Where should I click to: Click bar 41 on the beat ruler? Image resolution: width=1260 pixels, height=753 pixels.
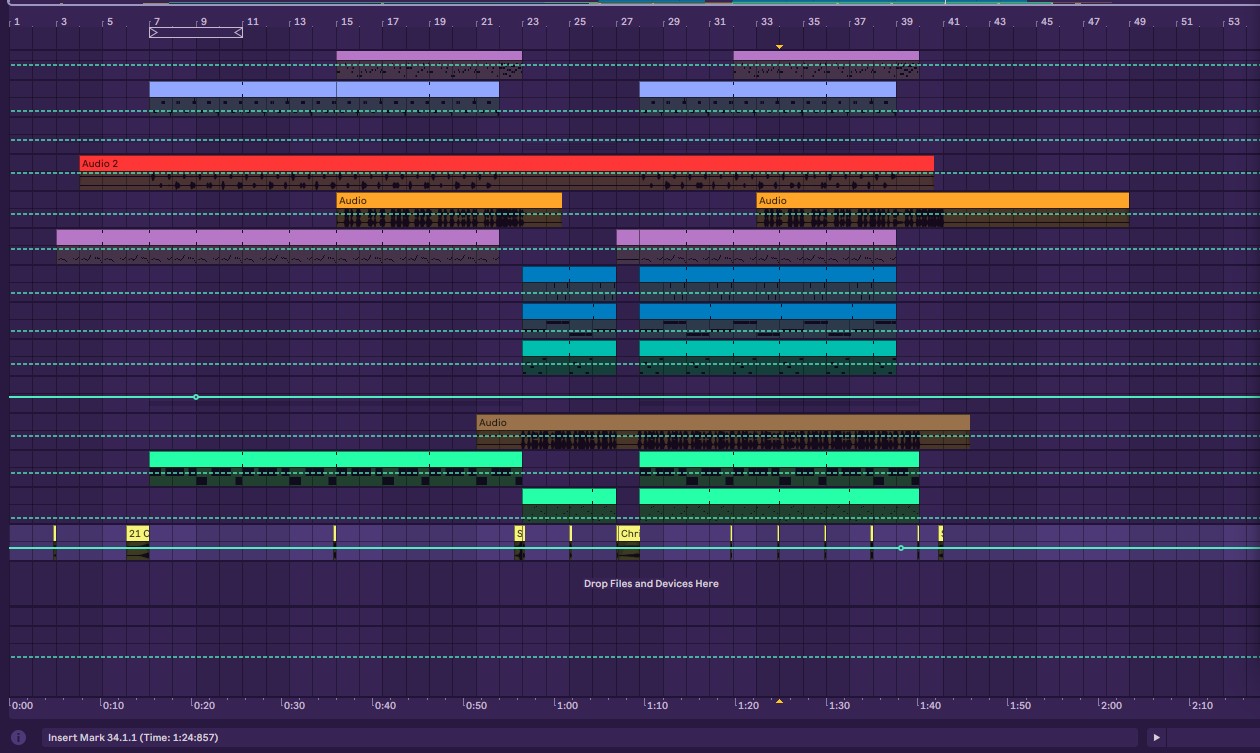[x=953, y=21]
